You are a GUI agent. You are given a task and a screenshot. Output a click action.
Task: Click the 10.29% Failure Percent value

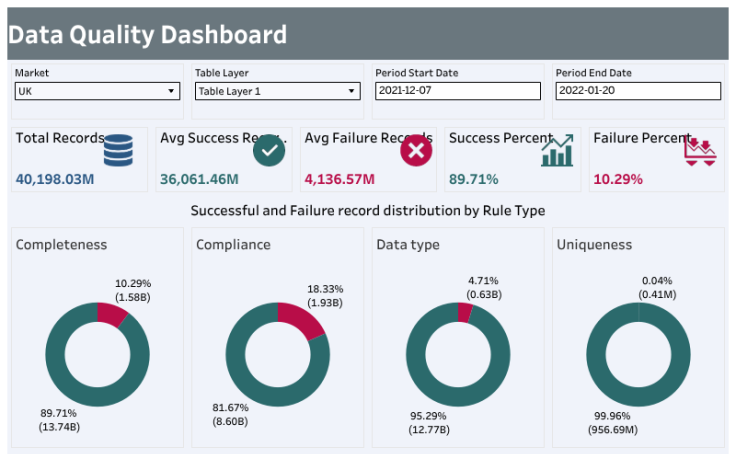(617, 179)
